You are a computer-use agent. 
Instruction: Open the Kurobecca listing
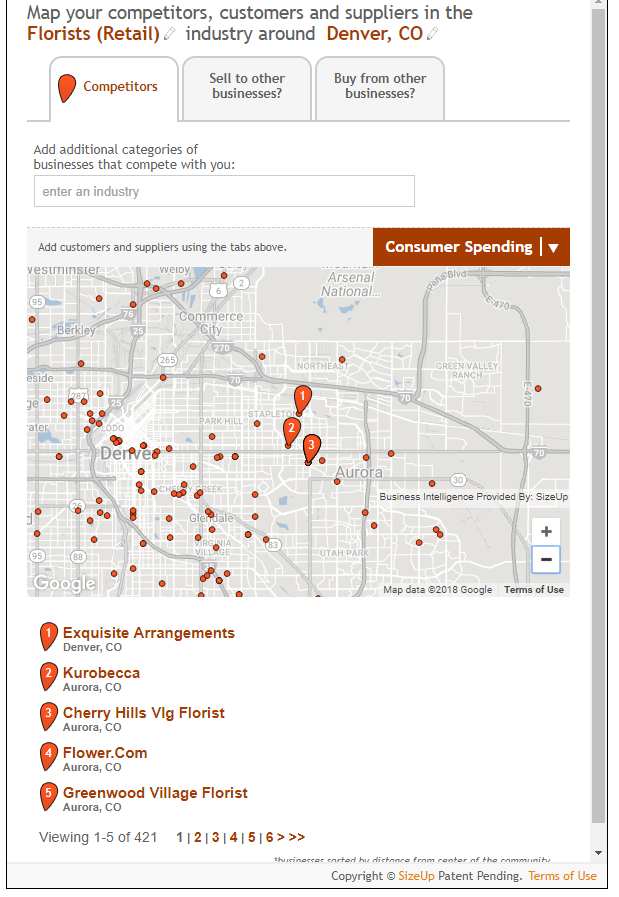click(x=101, y=673)
